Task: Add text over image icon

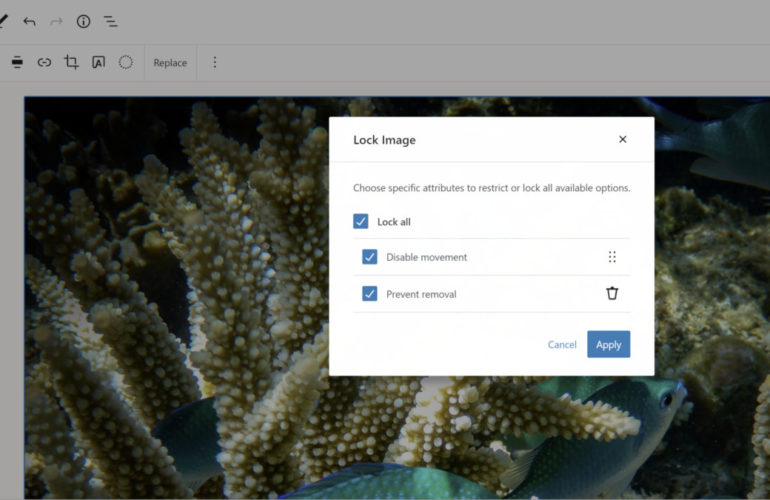Action: click(x=99, y=62)
